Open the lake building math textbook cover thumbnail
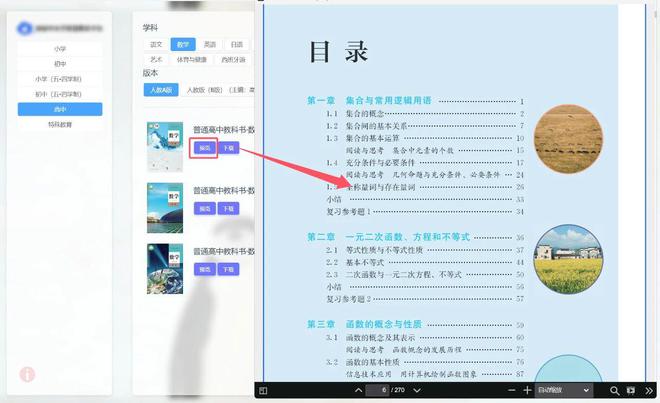 (x=165, y=208)
